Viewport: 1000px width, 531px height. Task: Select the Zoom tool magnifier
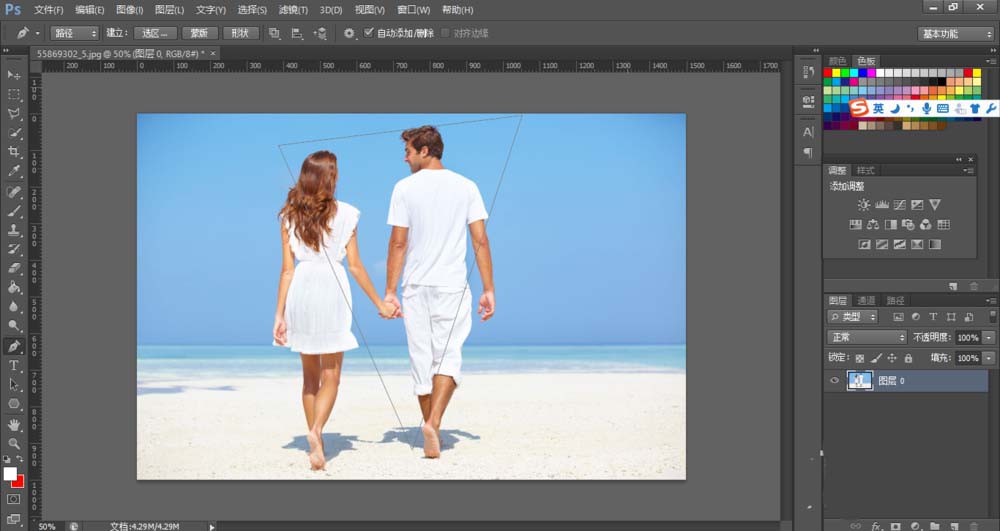click(x=14, y=443)
